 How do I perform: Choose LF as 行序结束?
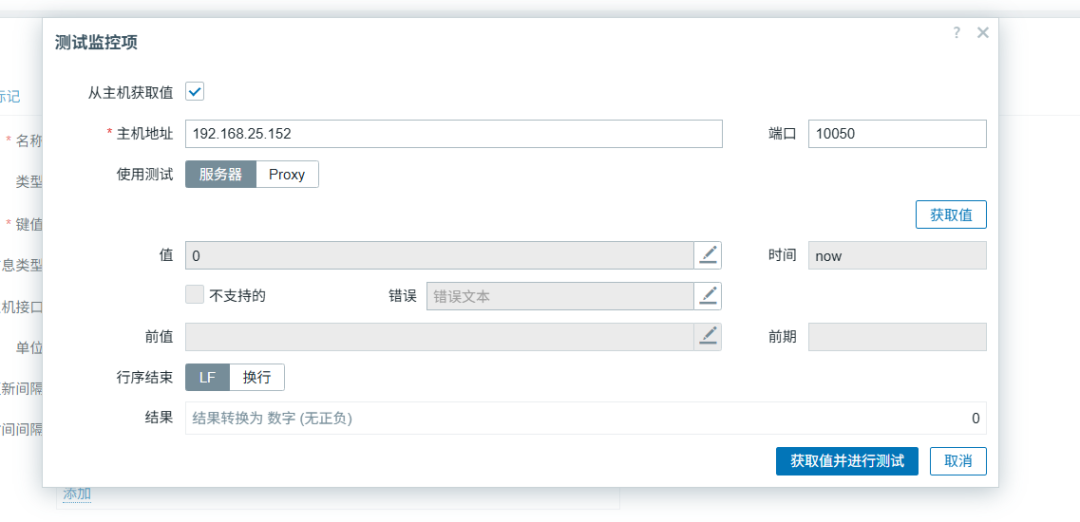click(x=207, y=377)
